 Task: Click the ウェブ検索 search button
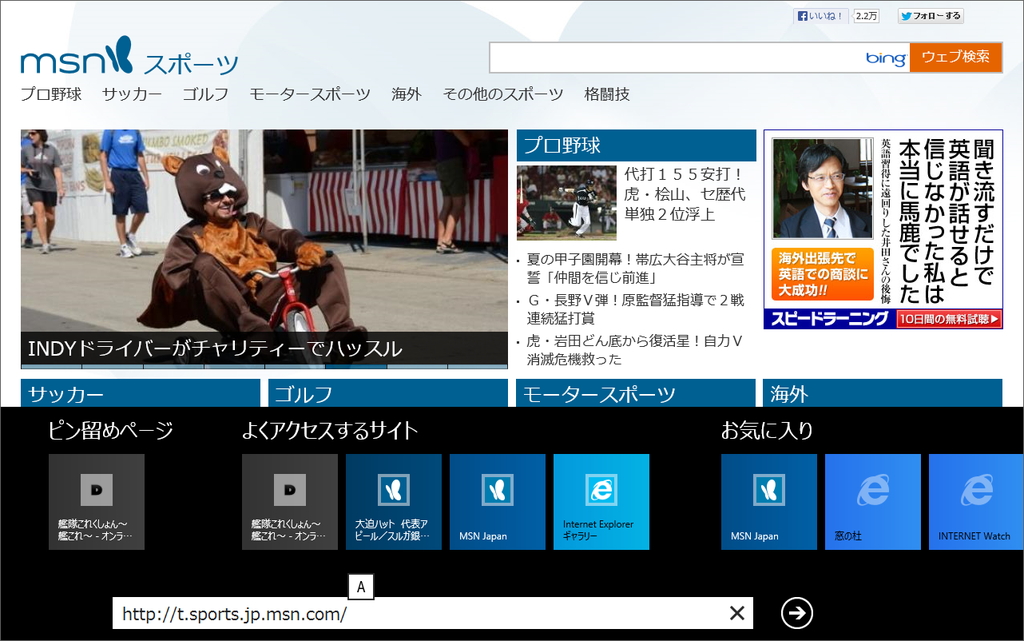click(x=955, y=58)
